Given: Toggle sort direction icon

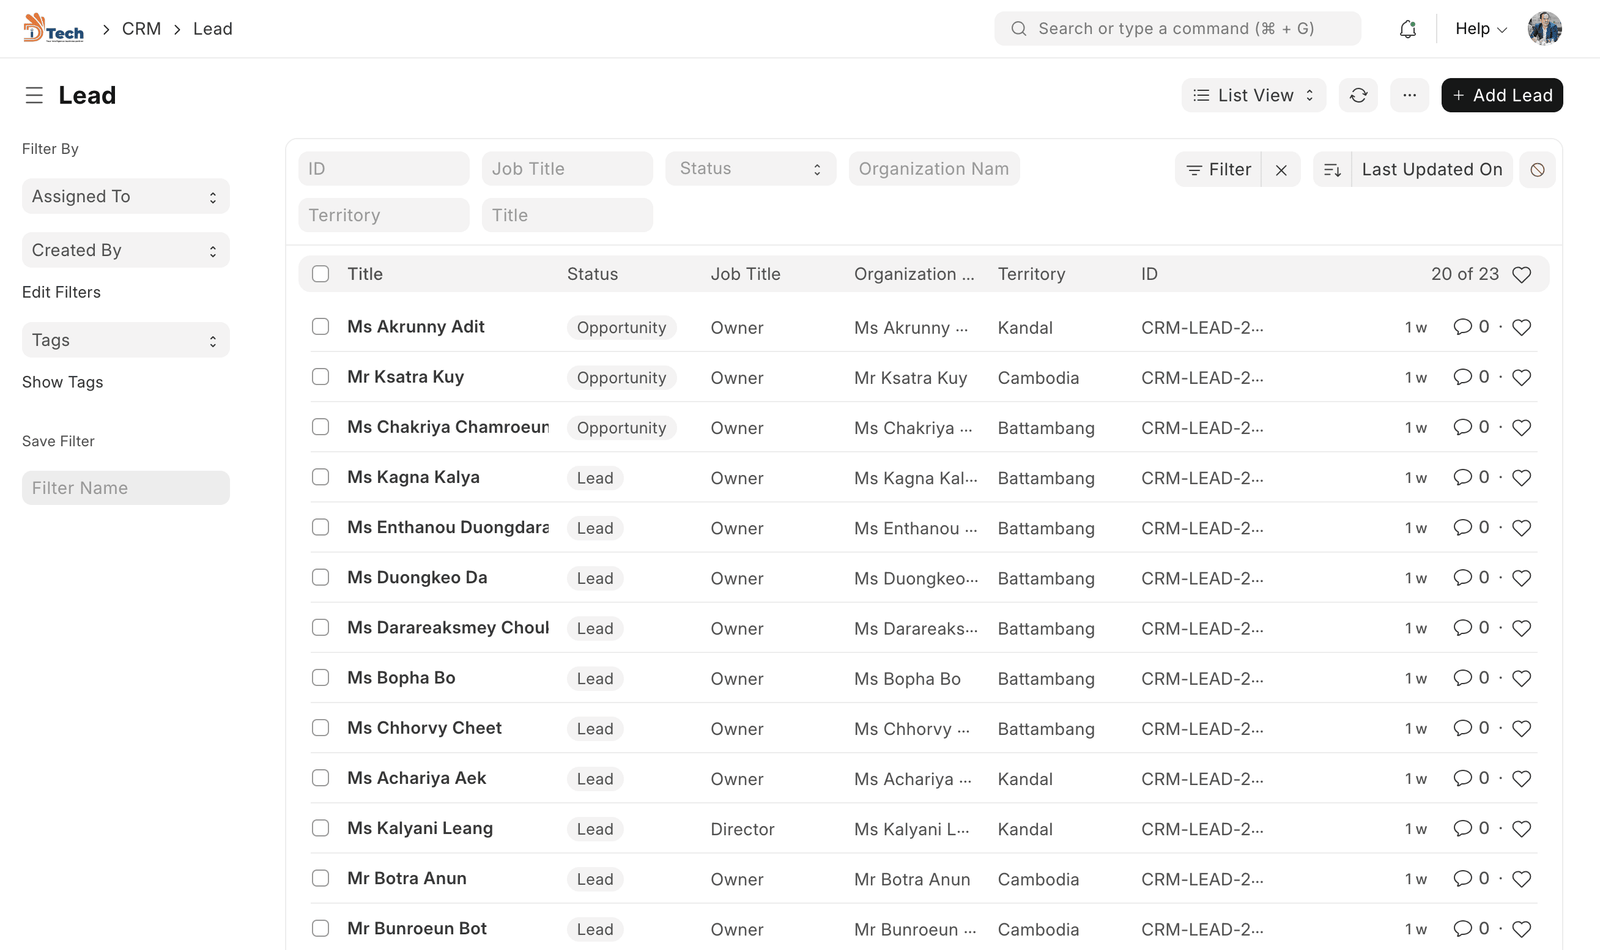Looking at the screenshot, I should [x=1332, y=170].
